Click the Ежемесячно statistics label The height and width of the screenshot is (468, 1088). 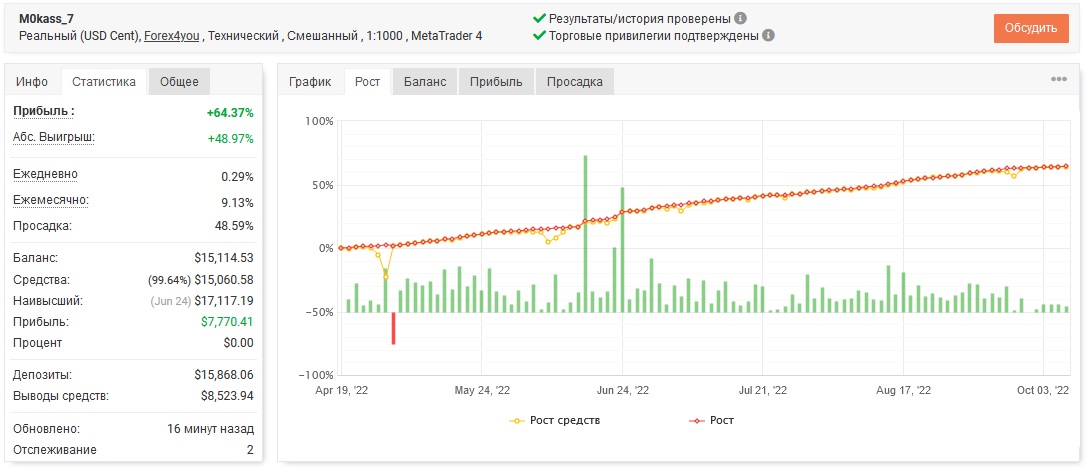[51, 200]
